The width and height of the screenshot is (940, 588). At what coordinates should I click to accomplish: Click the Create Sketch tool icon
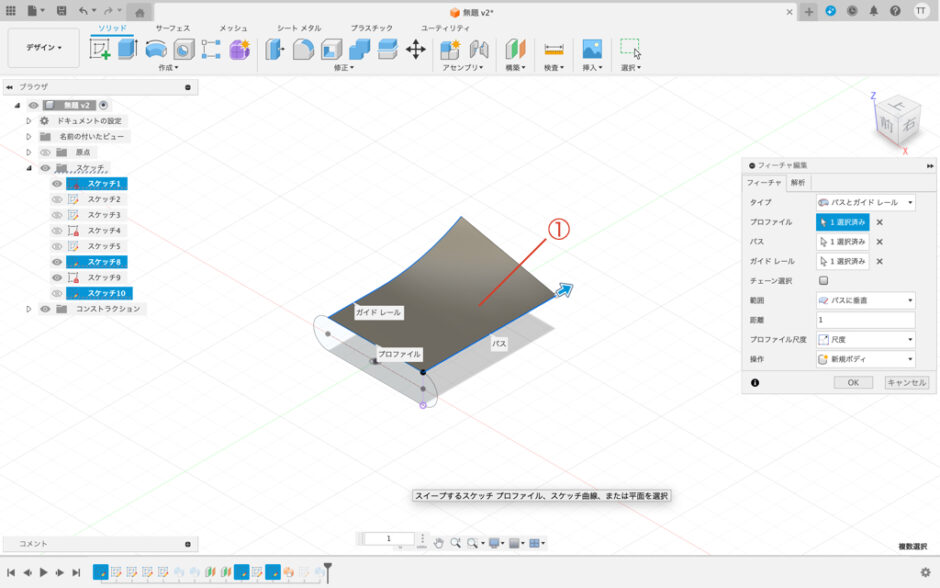pyautogui.click(x=100, y=49)
